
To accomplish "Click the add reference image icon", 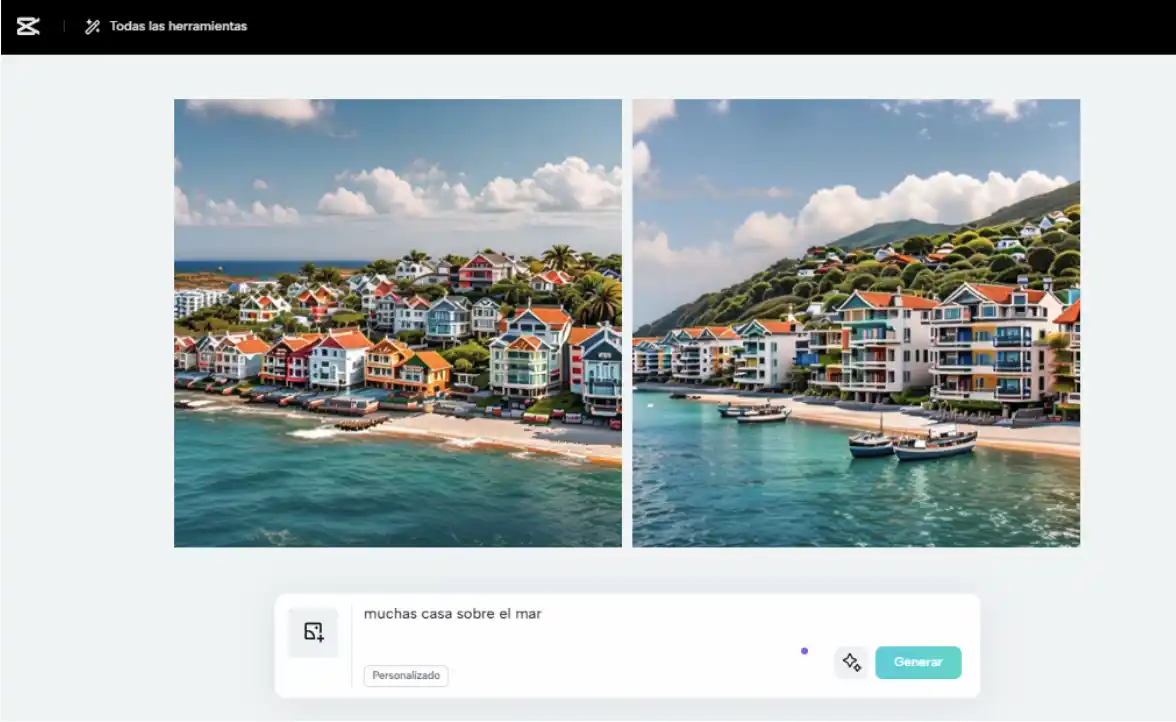I will [x=313, y=632].
